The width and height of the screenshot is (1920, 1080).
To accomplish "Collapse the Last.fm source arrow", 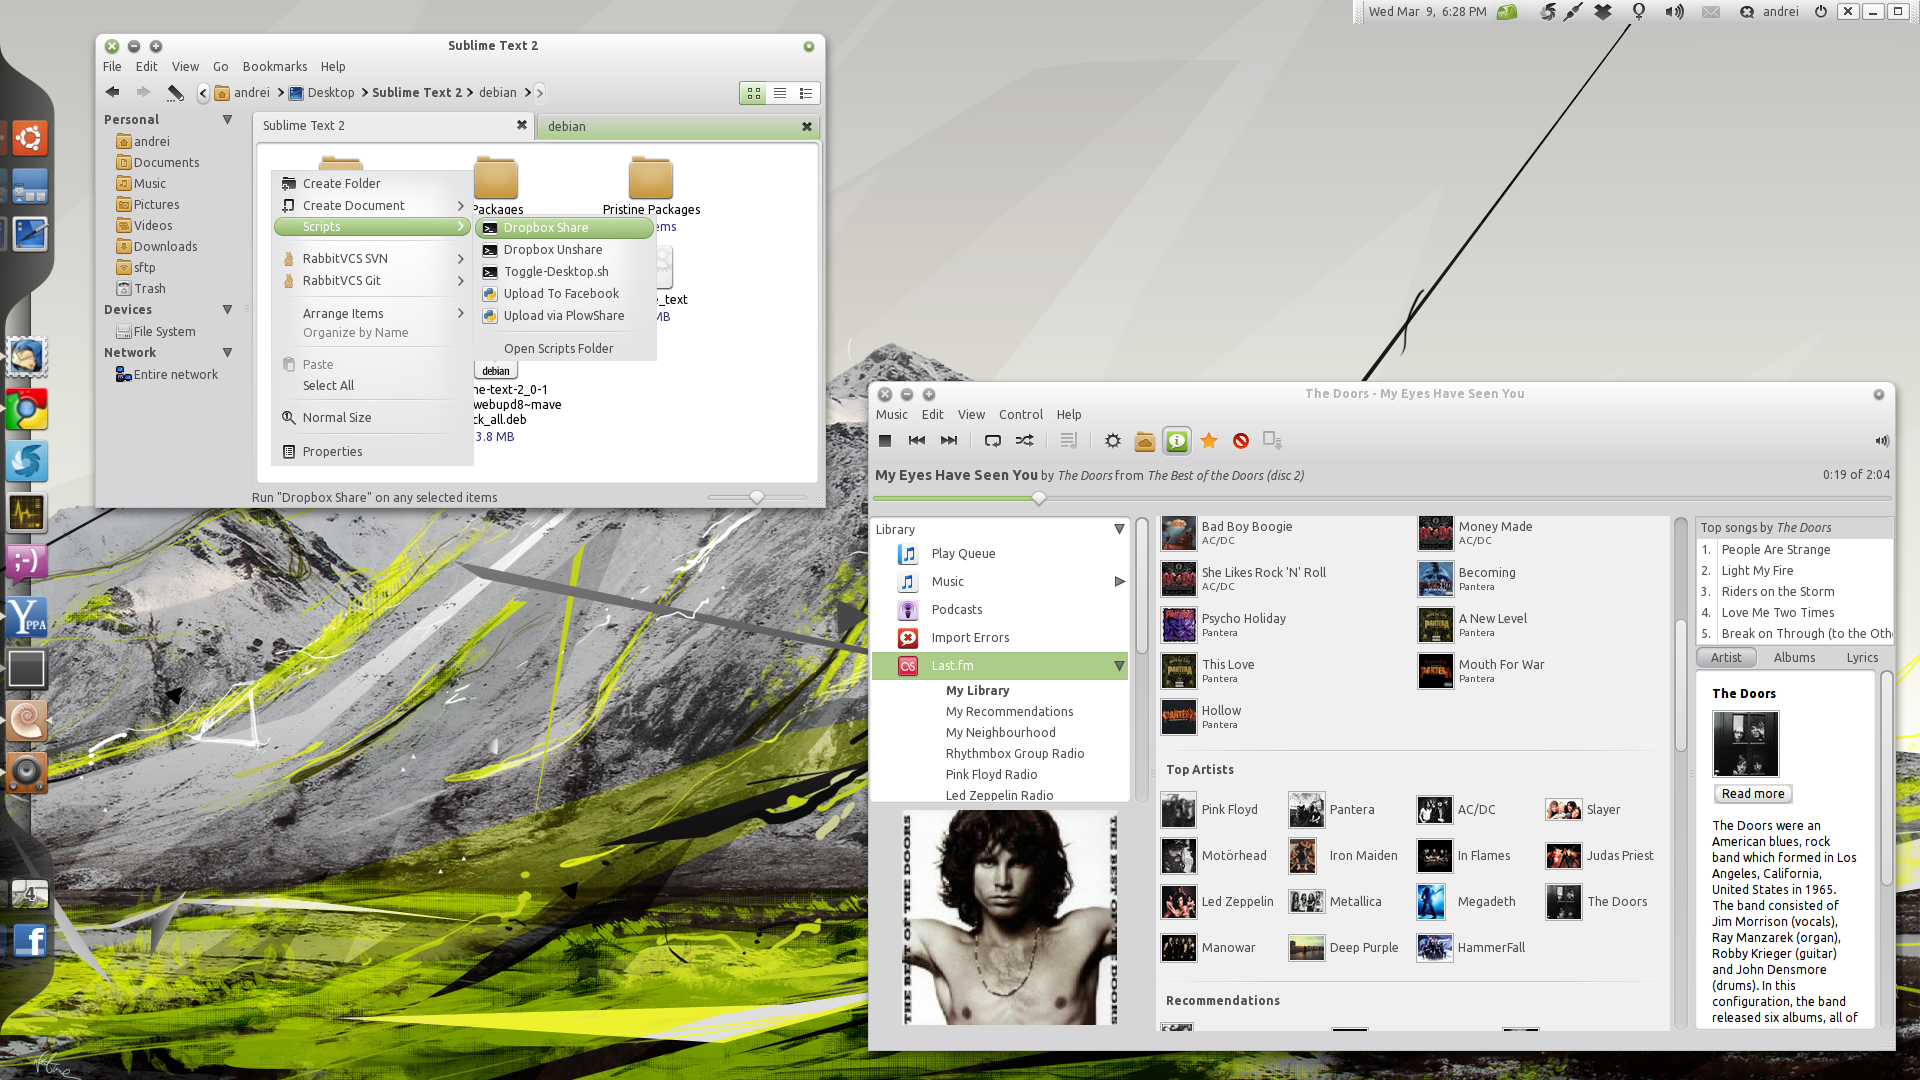I will (1119, 666).
